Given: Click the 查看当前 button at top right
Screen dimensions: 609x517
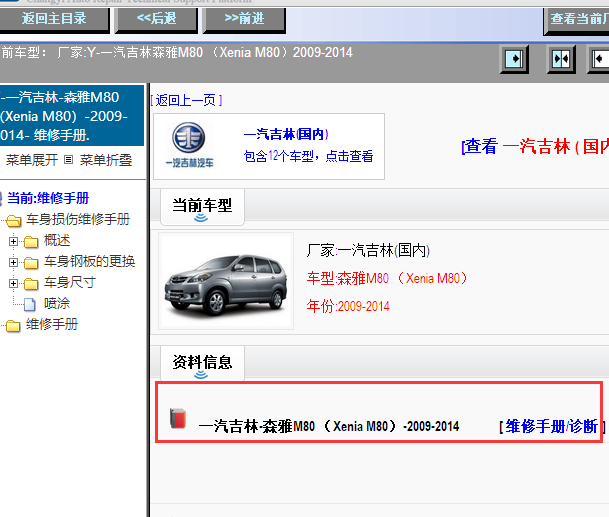Looking at the screenshot, I should pyautogui.click(x=577, y=20).
